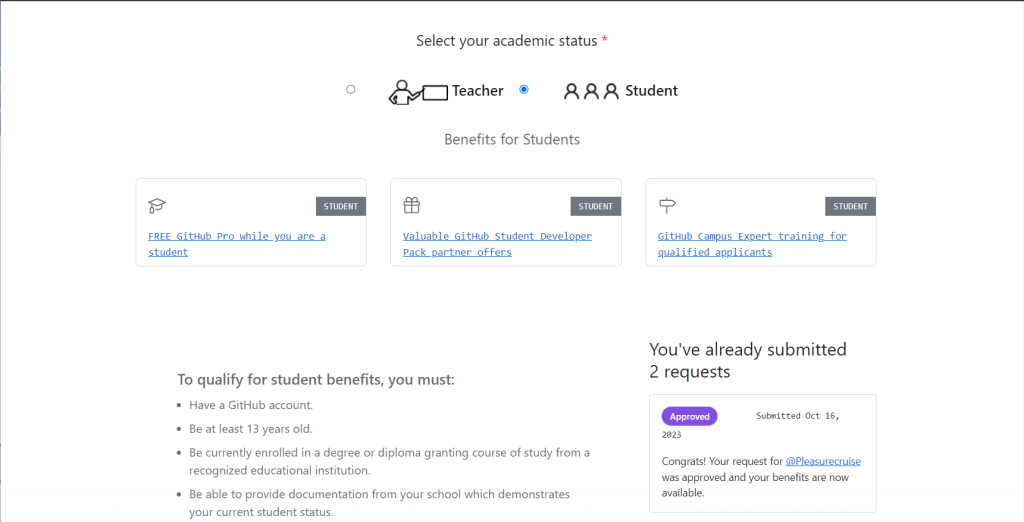This screenshot has width=1024, height=522.
Task: Click the Teacher label text
Action: click(477, 91)
